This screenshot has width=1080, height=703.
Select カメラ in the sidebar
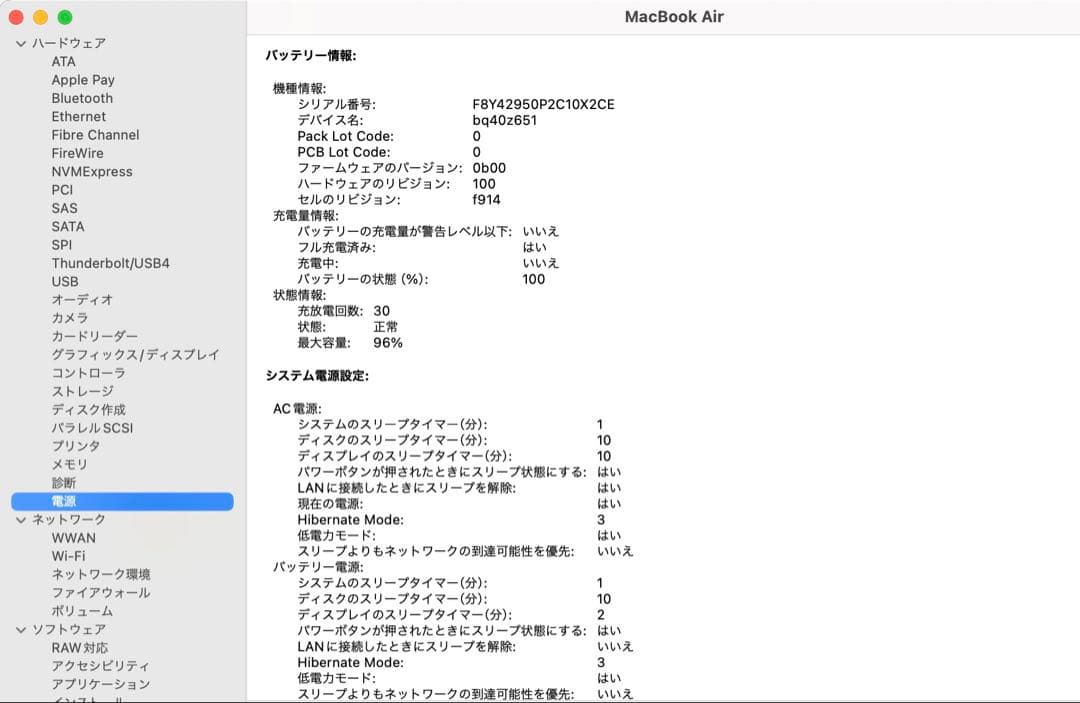[70, 318]
